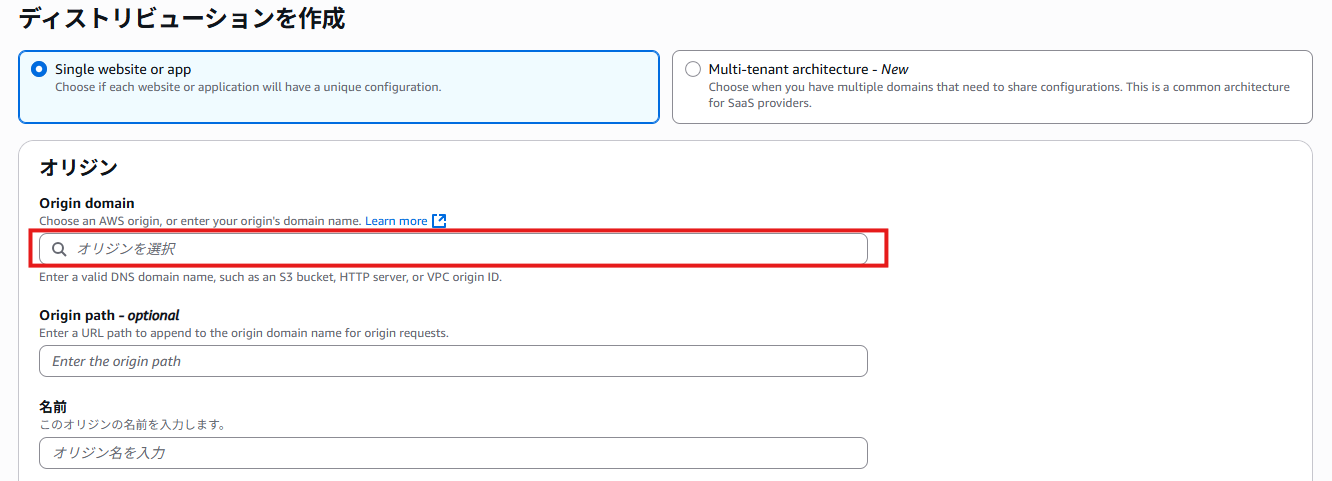This screenshot has height=481, width=1332.
Task: Click the magnifier icon in Origin domain field
Action: (x=60, y=249)
